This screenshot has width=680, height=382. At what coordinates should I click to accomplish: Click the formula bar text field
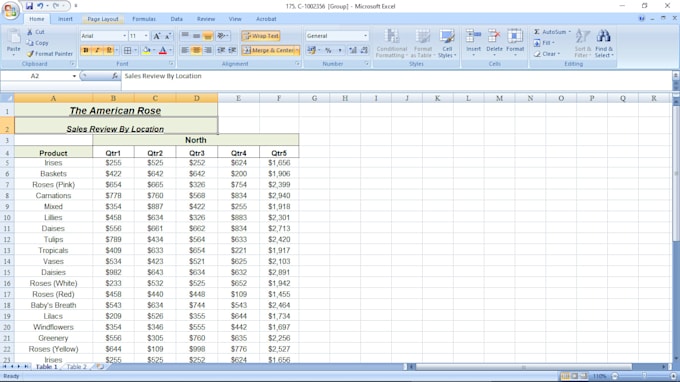point(397,76)
